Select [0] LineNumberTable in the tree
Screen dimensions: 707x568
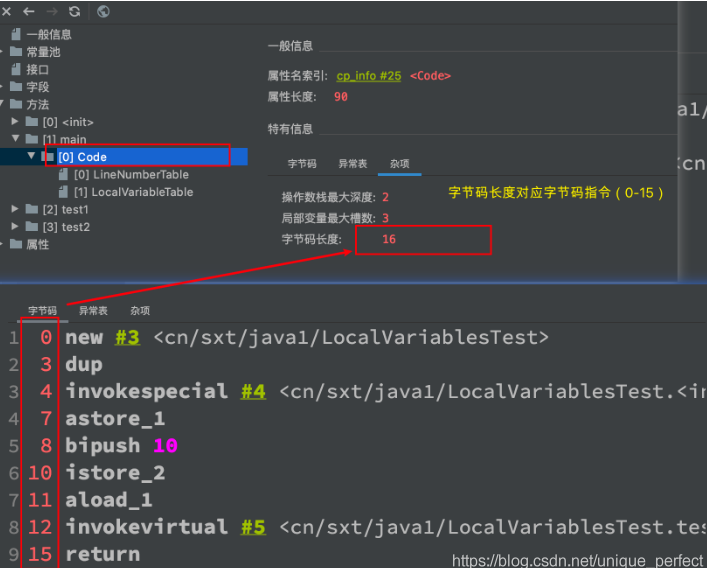(131, 174)
